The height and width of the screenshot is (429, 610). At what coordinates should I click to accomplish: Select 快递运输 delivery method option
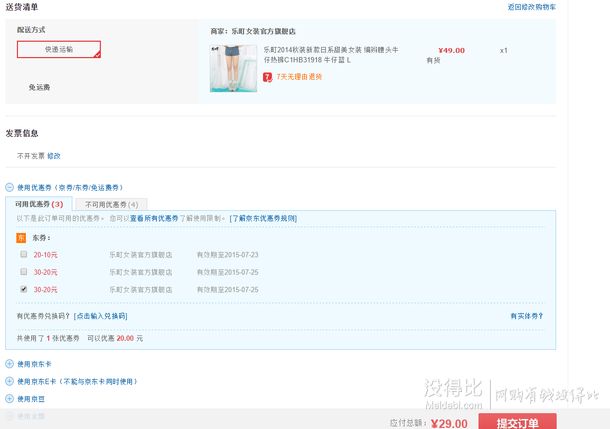point(58,49)
